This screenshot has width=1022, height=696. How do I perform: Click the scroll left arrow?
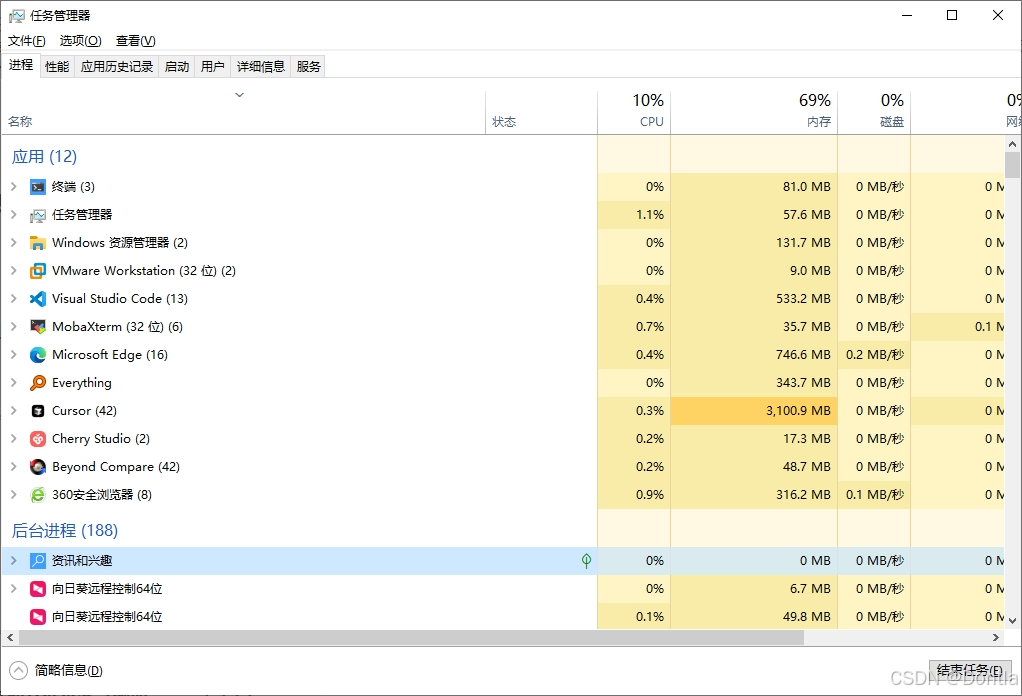click(x=10, y=638)
